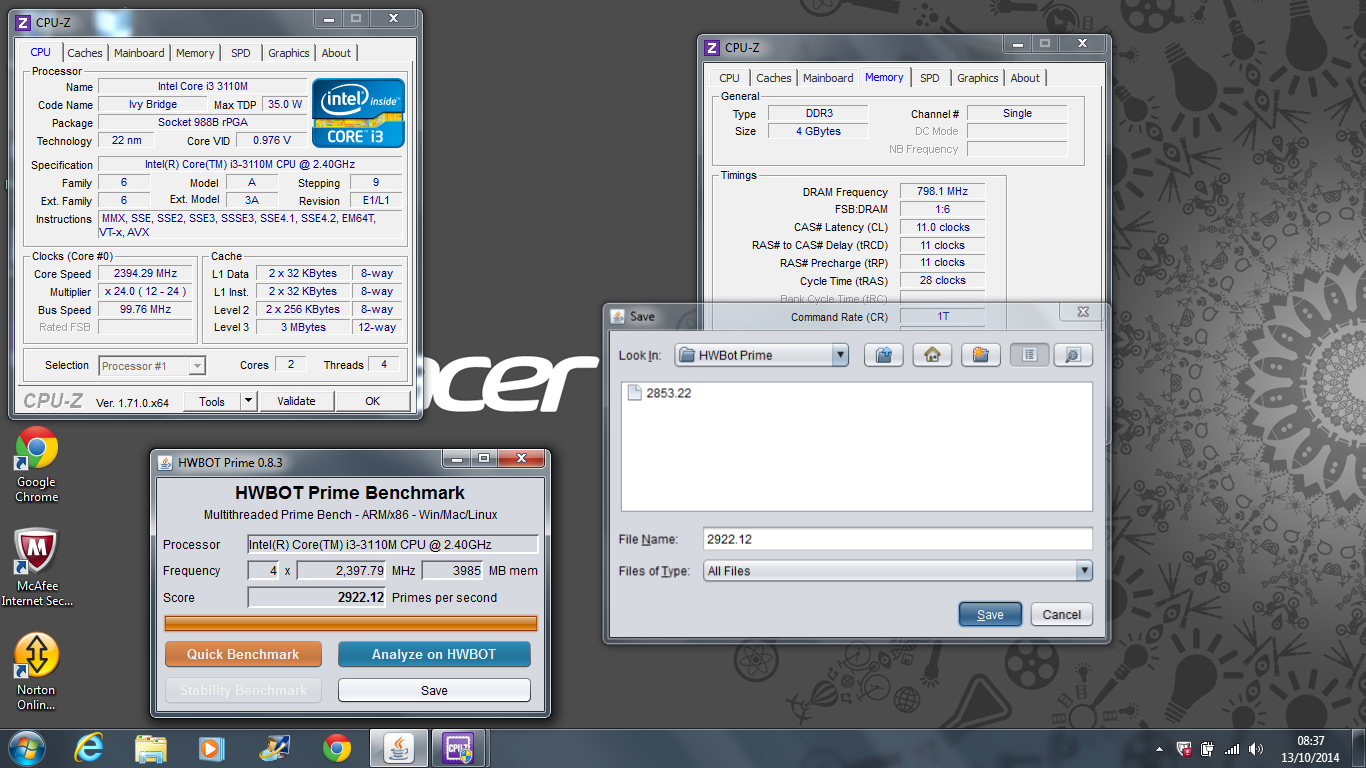This screenshot has width=1366, height=768.
Task: Open the Windows Start menu
Action: pos(27,748)
